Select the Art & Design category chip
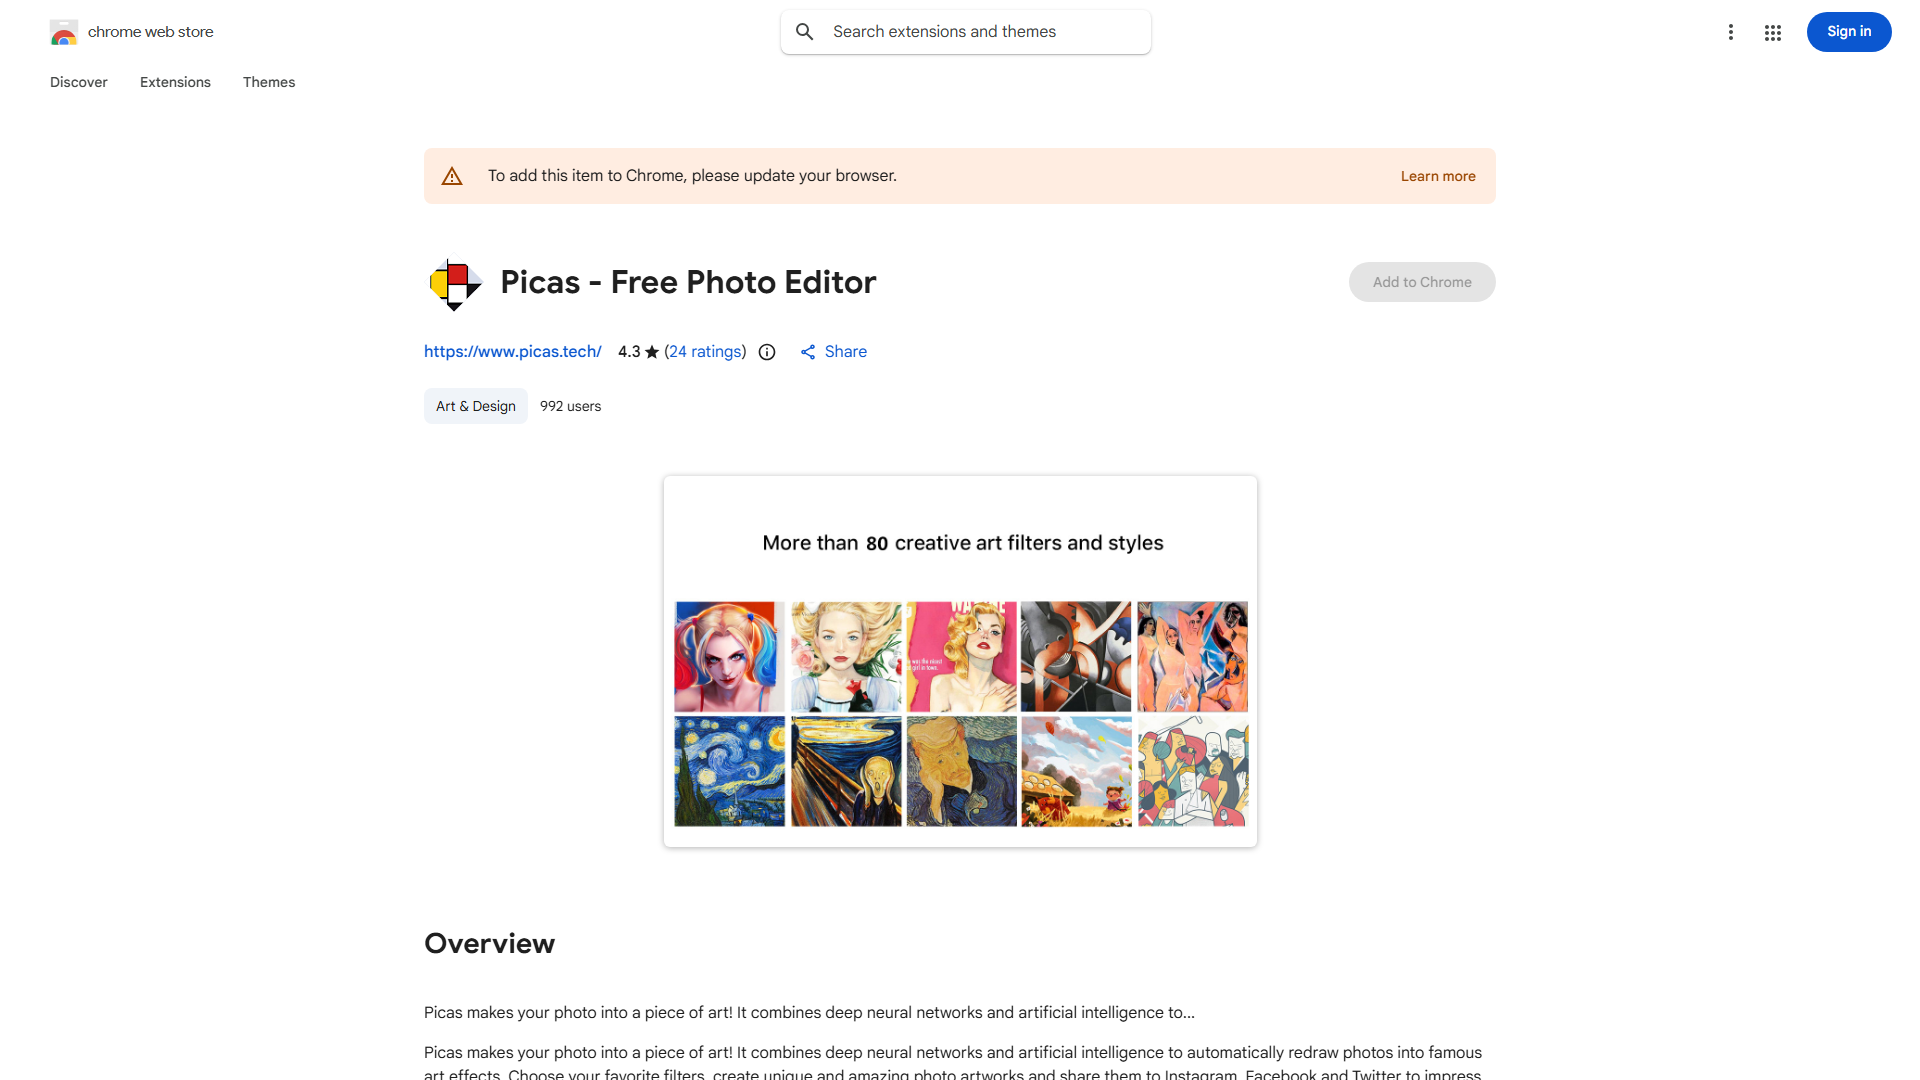This screenshot has width=1920, height=1080. 476,406
